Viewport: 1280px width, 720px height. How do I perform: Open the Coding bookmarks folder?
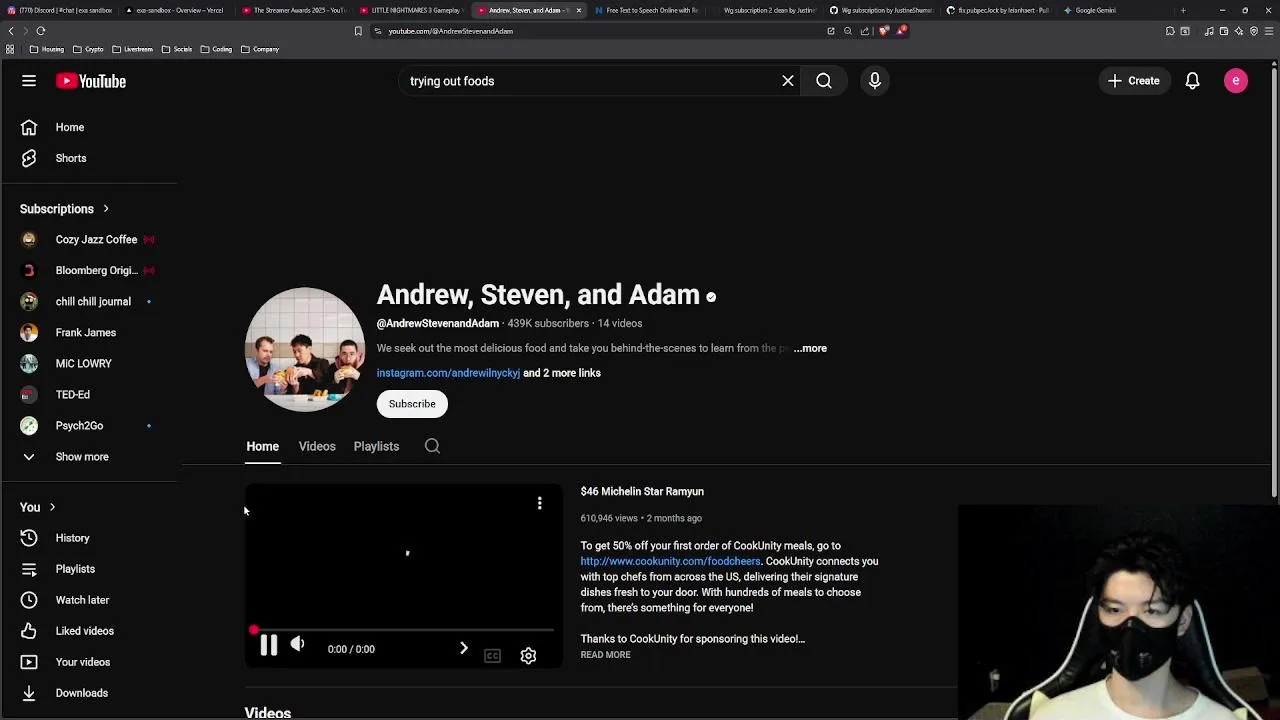pyautogui.click(x=216, y=49)
